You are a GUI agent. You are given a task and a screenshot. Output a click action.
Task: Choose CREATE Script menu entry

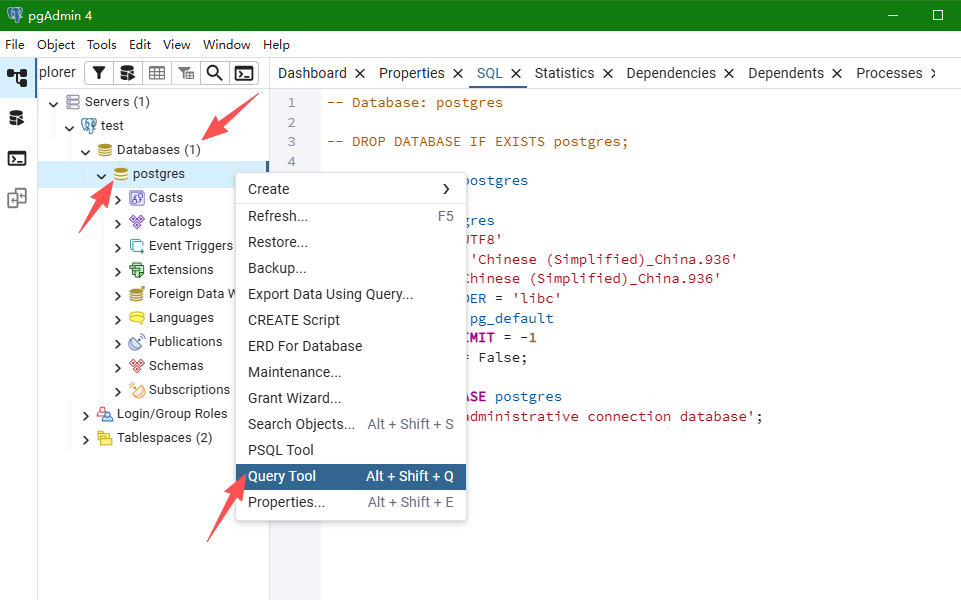pos(351,321)
